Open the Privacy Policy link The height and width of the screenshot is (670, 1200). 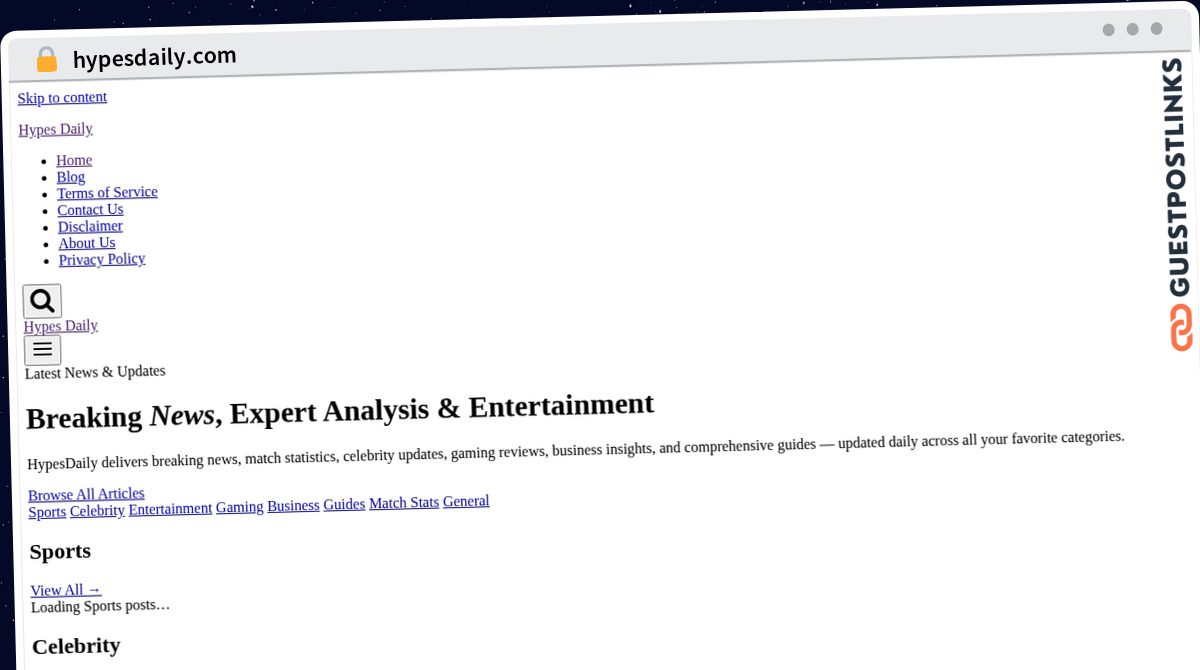[102, 259]
